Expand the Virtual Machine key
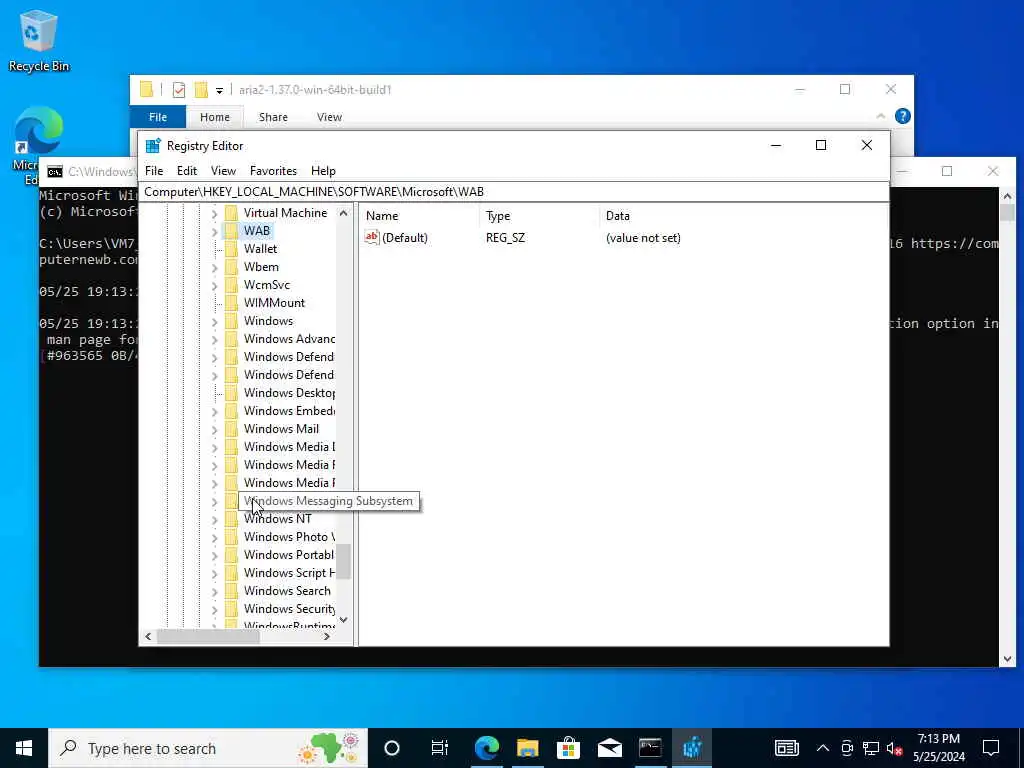The image size is (1024, 768). tap(214, 213)
